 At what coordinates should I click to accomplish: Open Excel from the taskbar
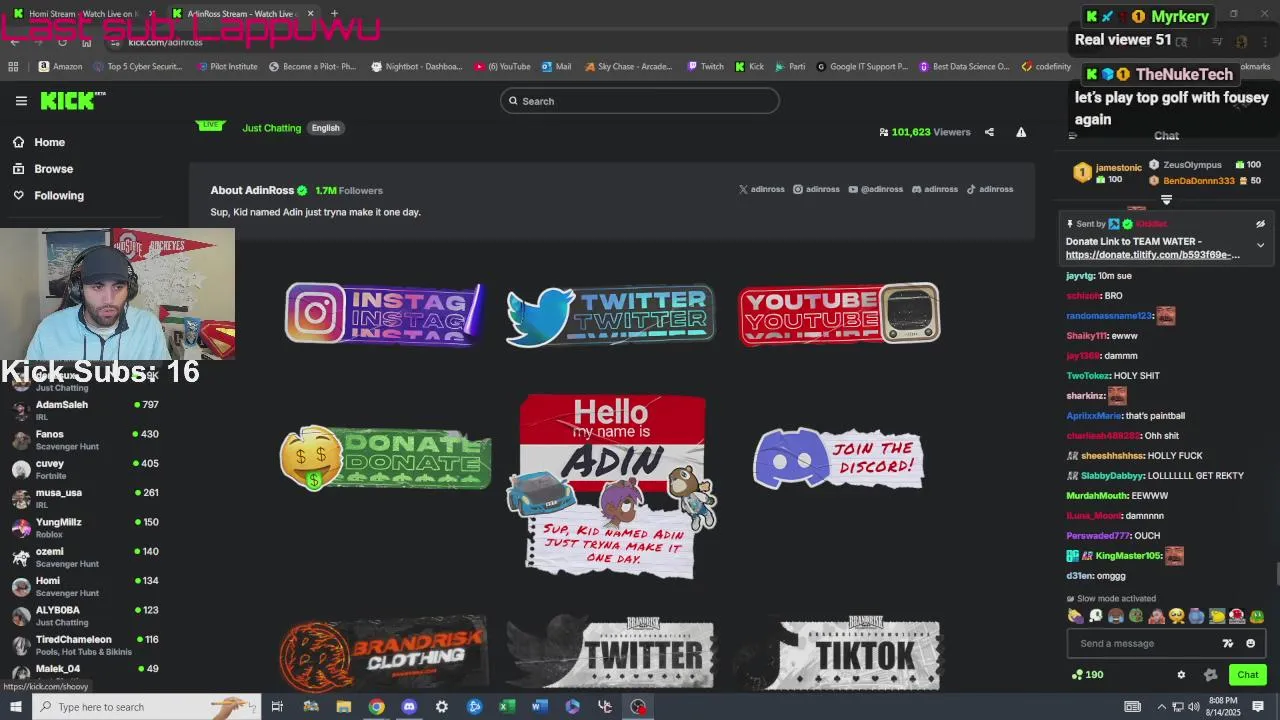[x=507, y=707]
